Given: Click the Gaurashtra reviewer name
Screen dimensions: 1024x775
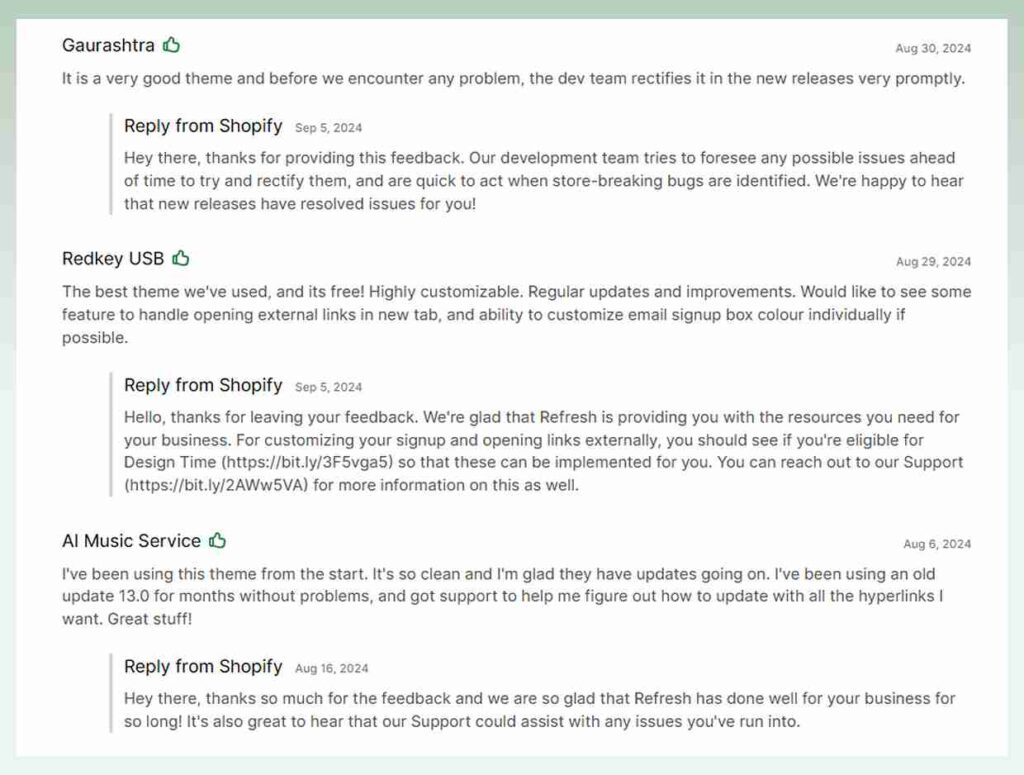Looking at the screenshot, I should point(108,46).
